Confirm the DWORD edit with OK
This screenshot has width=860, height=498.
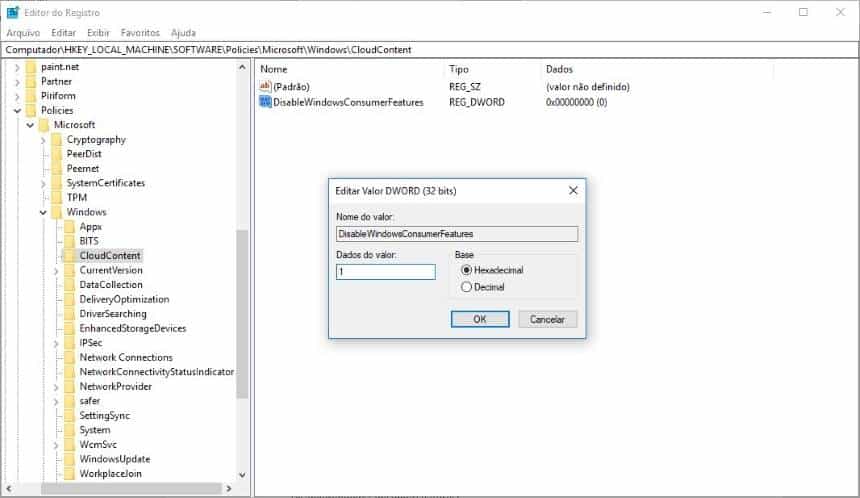point(480,319)
